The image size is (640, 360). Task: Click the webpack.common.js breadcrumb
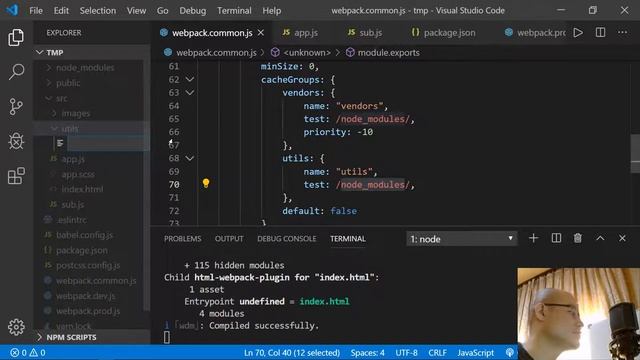(211, 53)
